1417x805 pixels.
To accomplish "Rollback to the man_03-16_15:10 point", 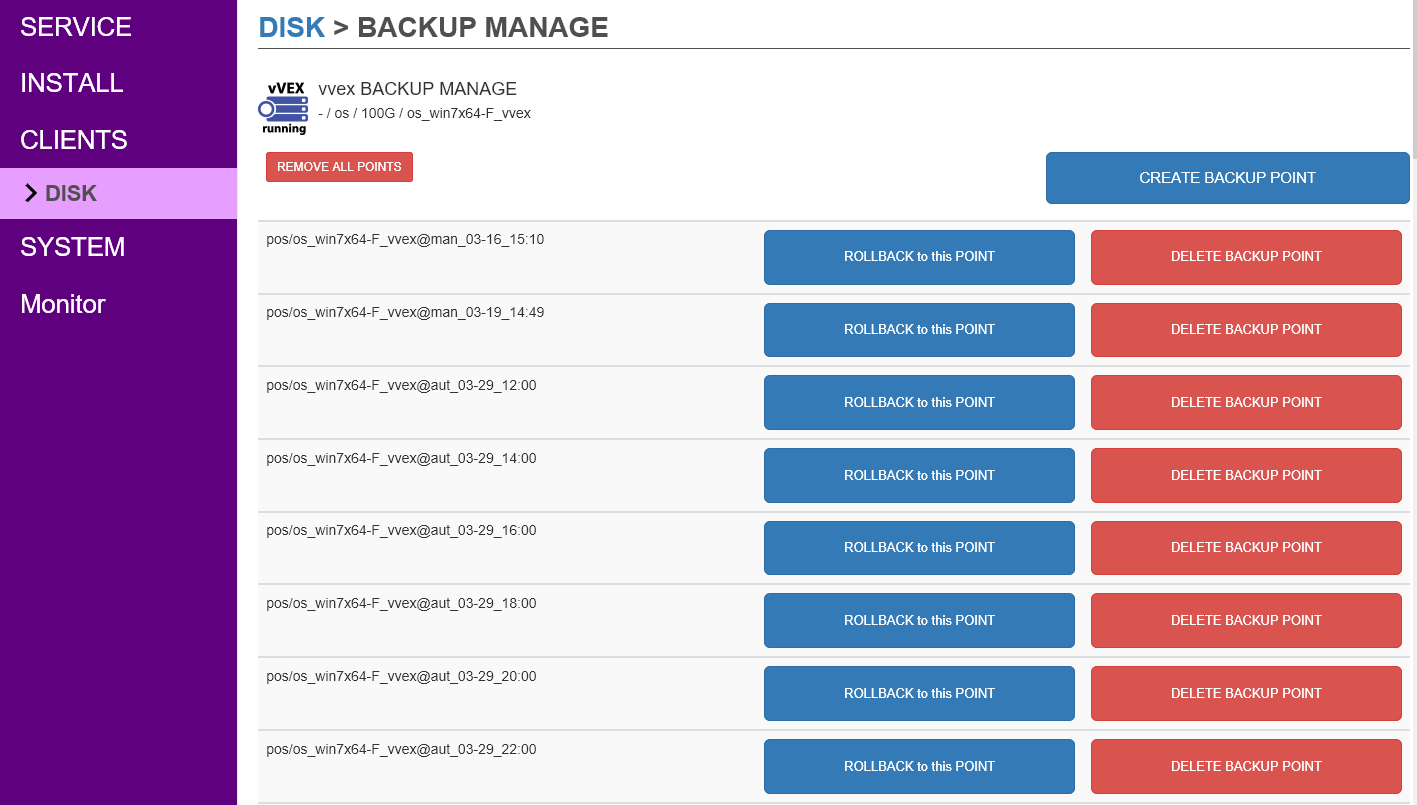I will pos(919,257).
